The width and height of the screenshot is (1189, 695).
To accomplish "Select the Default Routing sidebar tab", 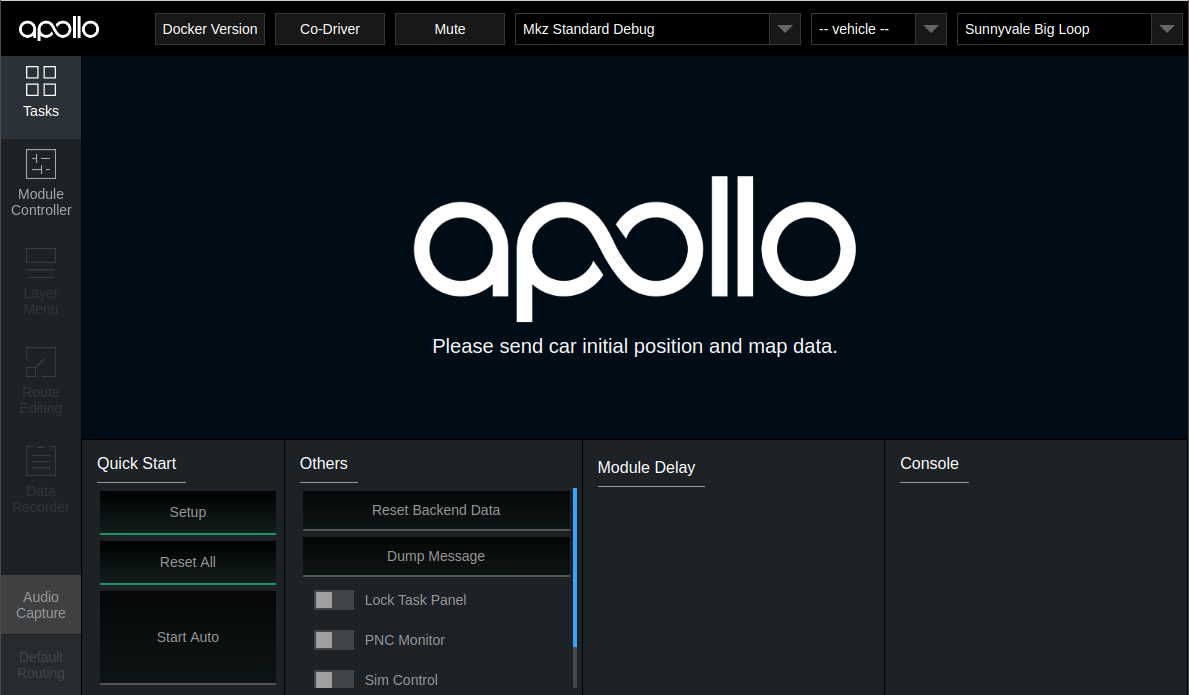I will click(41, 665).
